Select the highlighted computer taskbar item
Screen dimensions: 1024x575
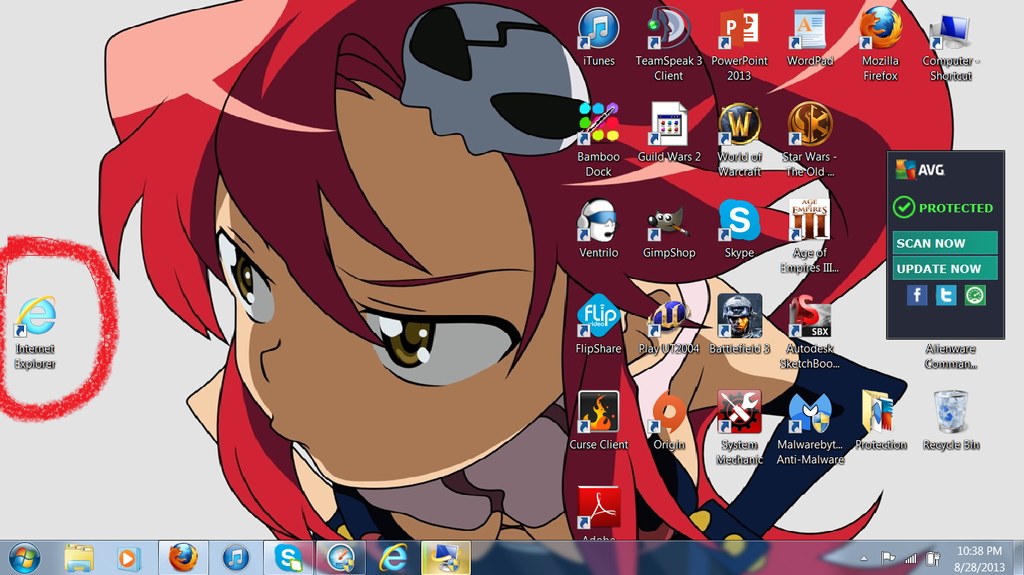[445, 558]
